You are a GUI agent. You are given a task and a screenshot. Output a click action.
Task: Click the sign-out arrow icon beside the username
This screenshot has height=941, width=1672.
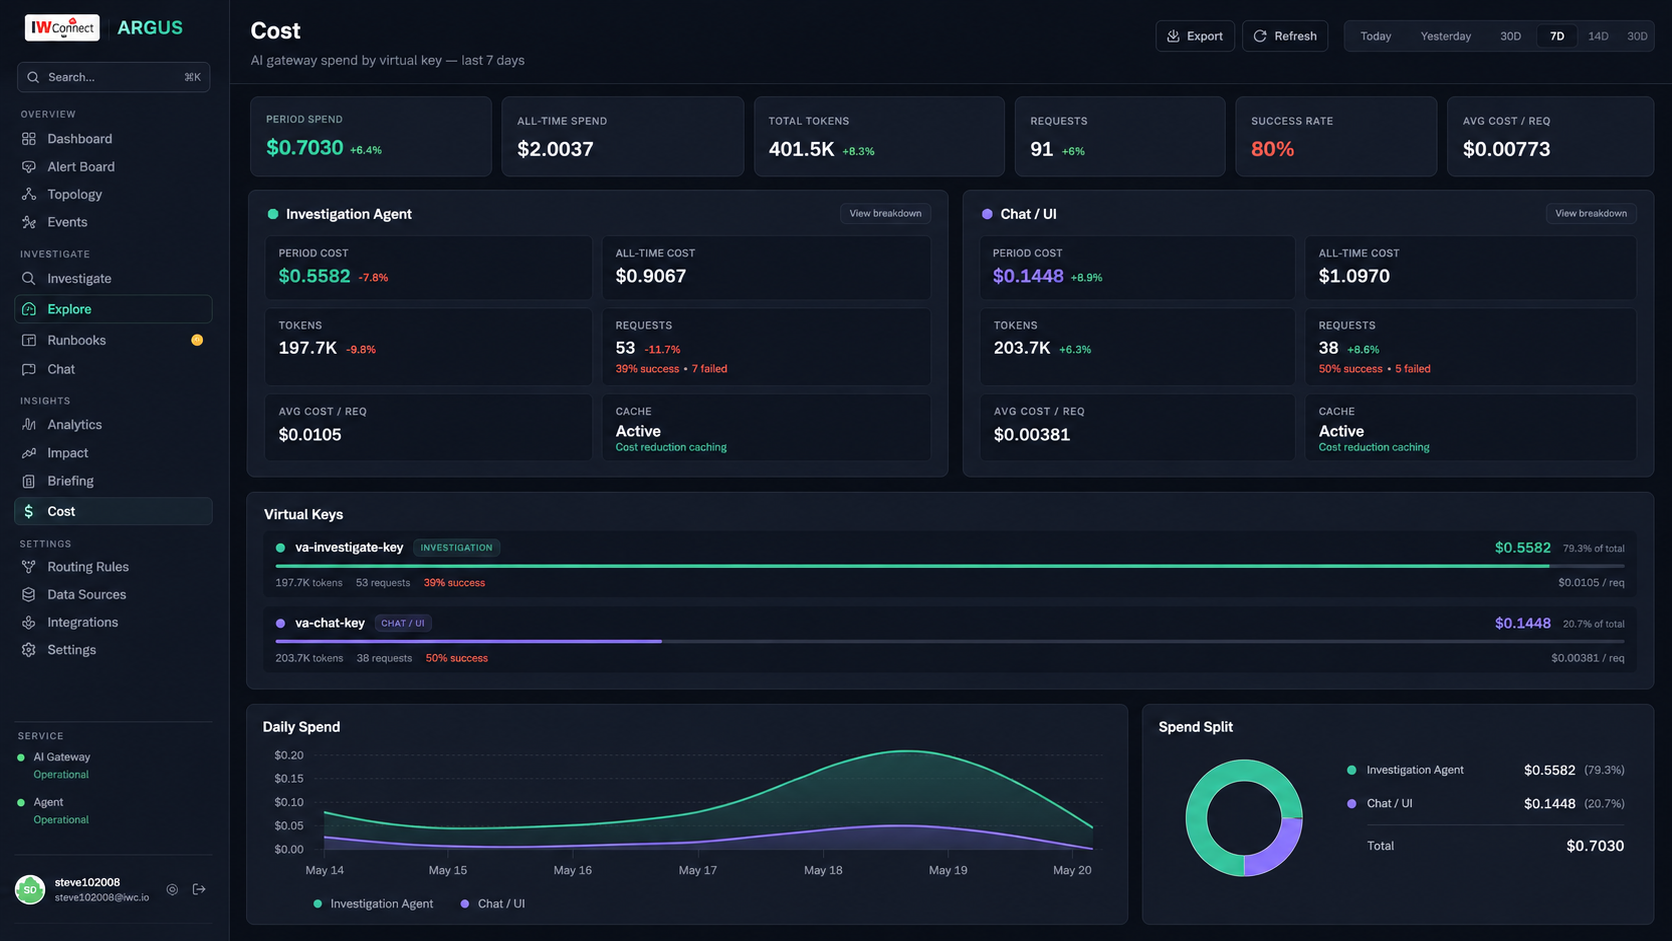(199, 889)
